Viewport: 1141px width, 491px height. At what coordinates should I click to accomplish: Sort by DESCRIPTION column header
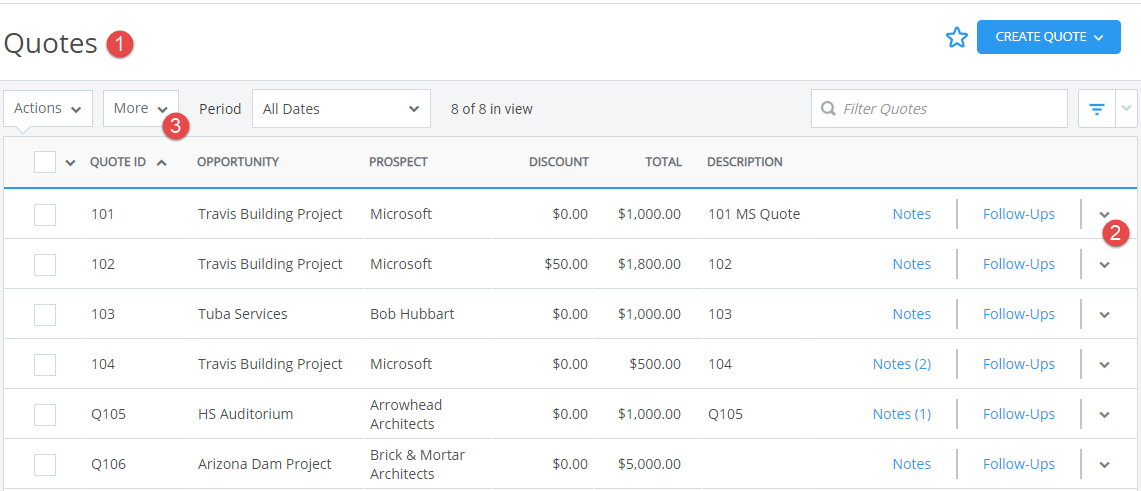click(745, 161)
